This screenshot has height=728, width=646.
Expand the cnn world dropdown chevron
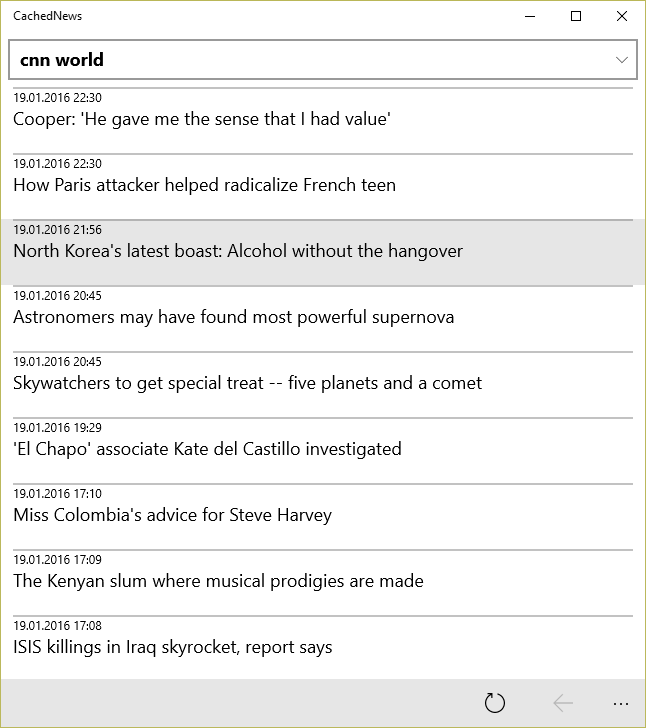click(x=621, y=60)
